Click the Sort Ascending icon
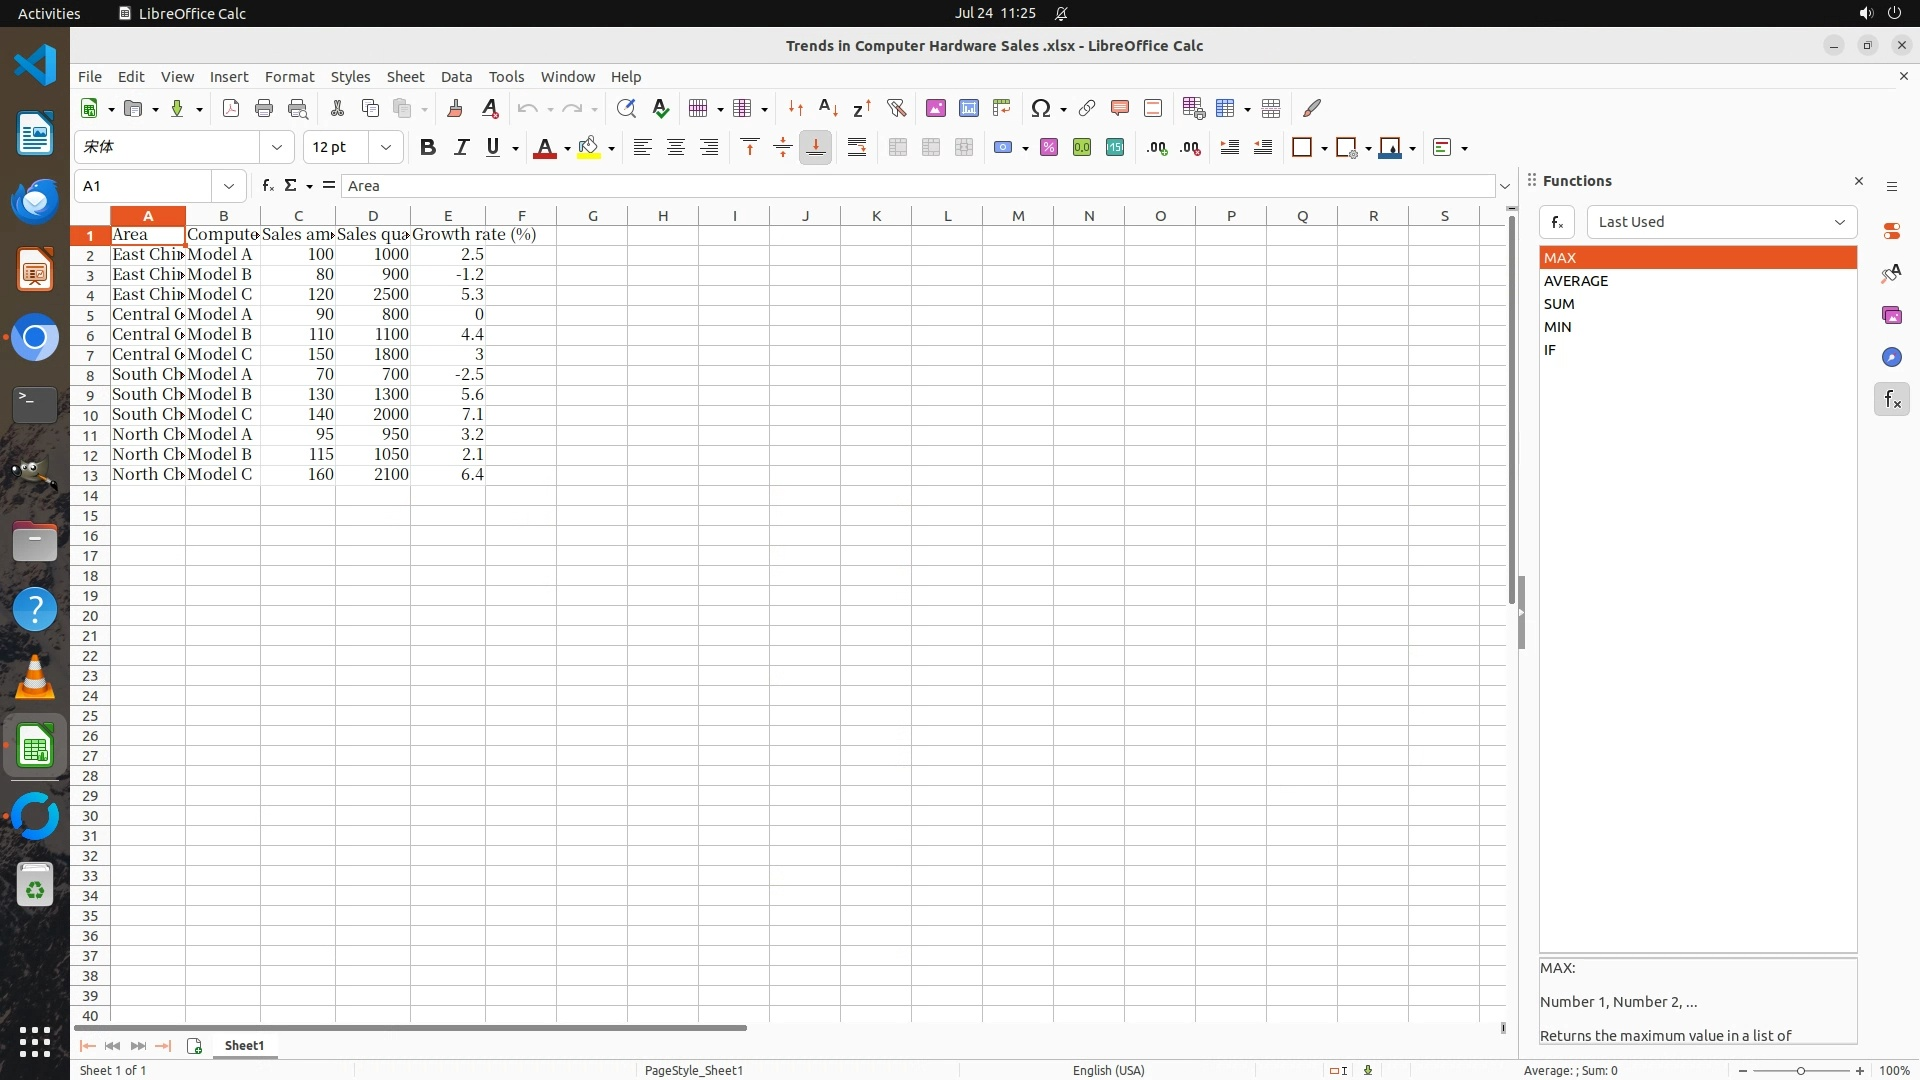The width and height of the screenshot is (1920, 1080). click(x=828, y=108)
